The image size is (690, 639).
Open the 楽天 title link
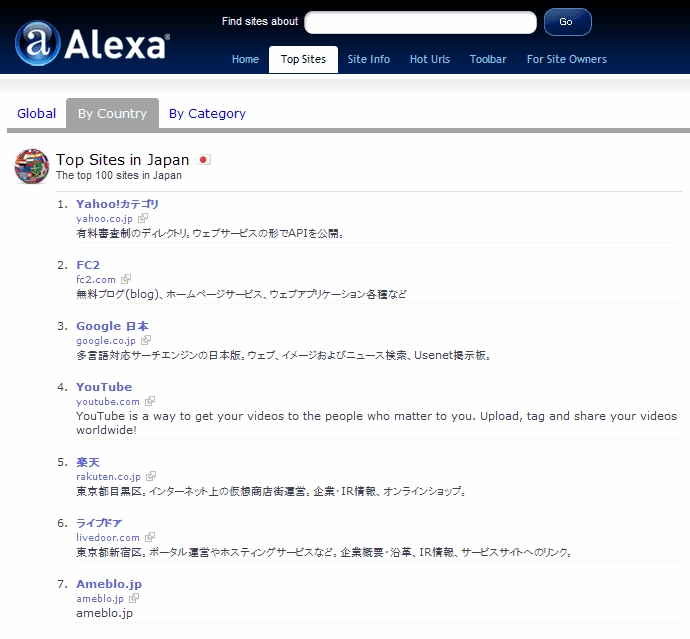(88, 462)
